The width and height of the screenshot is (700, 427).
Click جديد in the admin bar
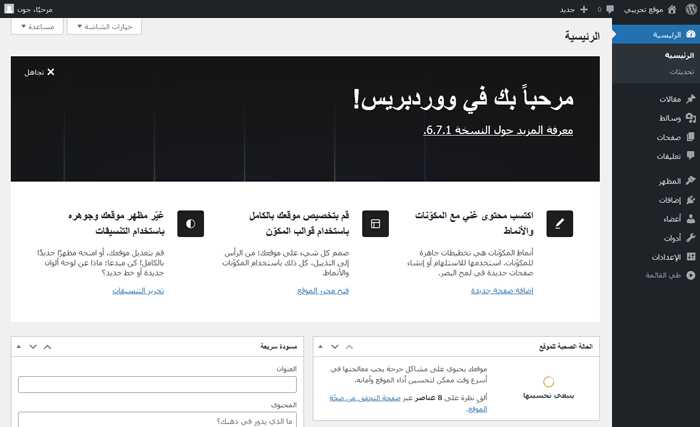567,9
